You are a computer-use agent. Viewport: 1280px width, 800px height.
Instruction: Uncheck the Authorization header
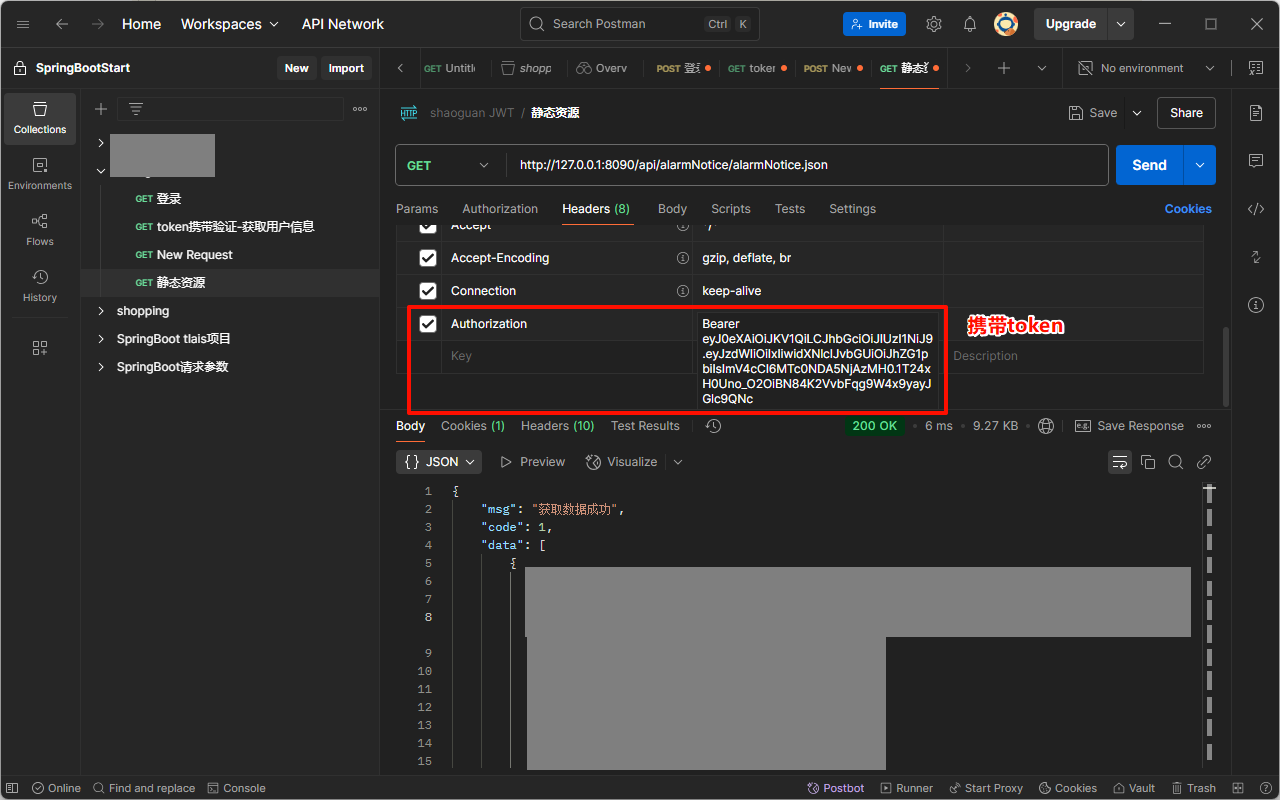click(x=428, y=324)
